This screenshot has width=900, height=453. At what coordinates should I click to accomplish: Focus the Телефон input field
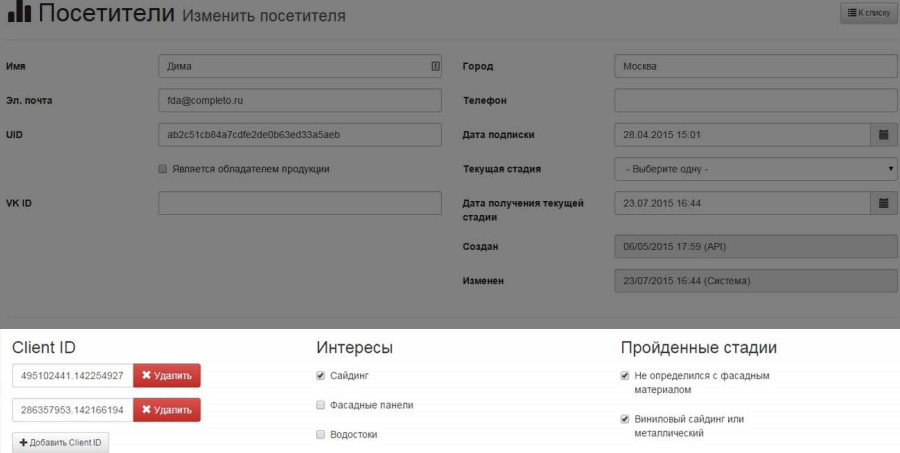[x=755, y=100]
